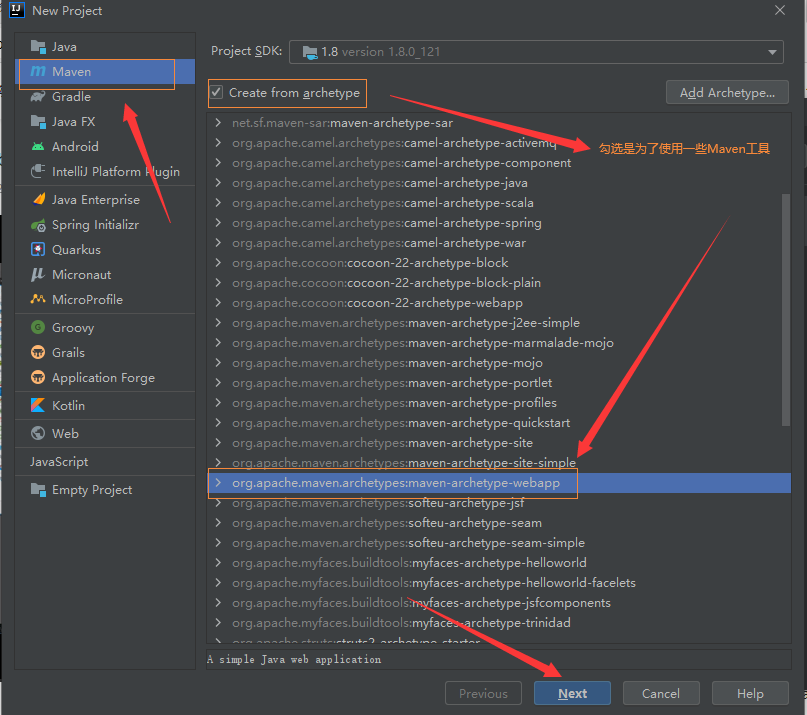
Task: Toggle the Create from archetype checkbox
Action: (216, 93)
